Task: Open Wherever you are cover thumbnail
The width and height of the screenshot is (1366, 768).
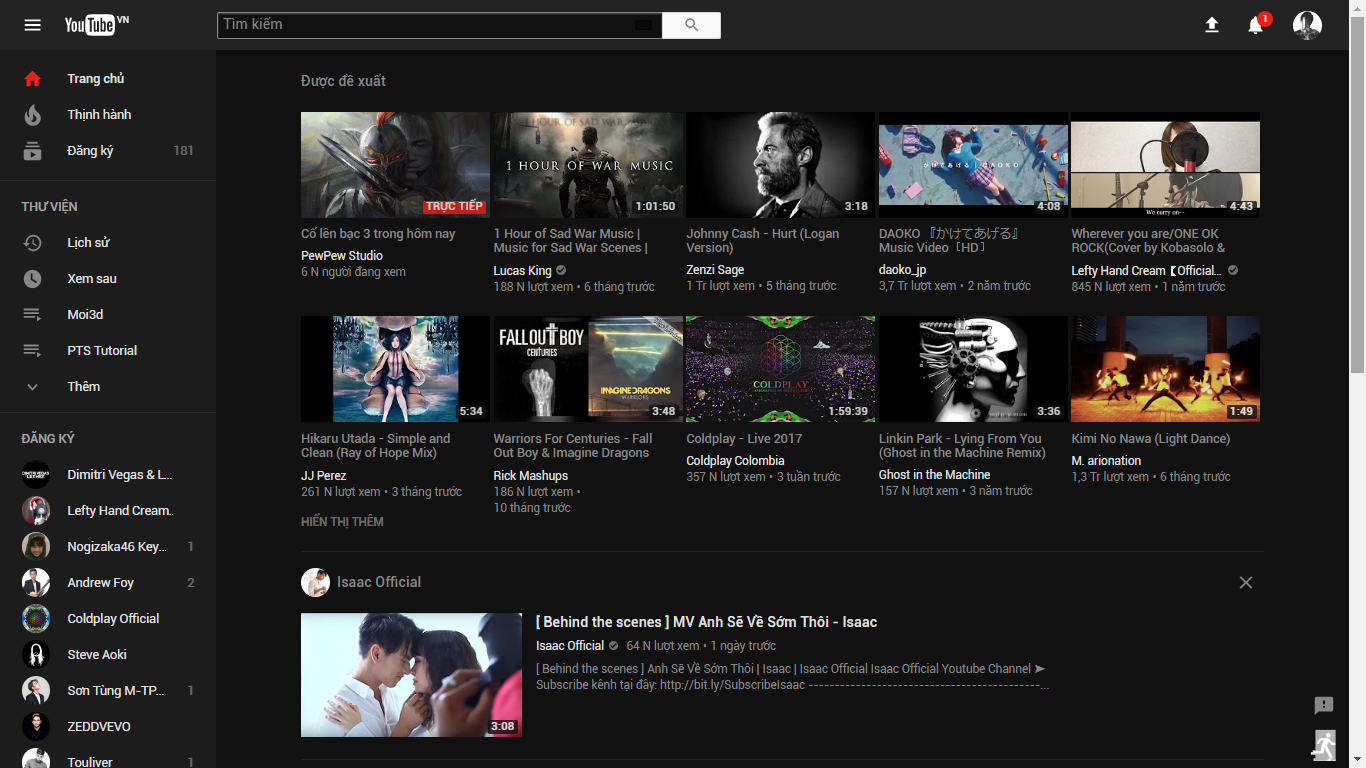Action: click(x=1165, y=165)
